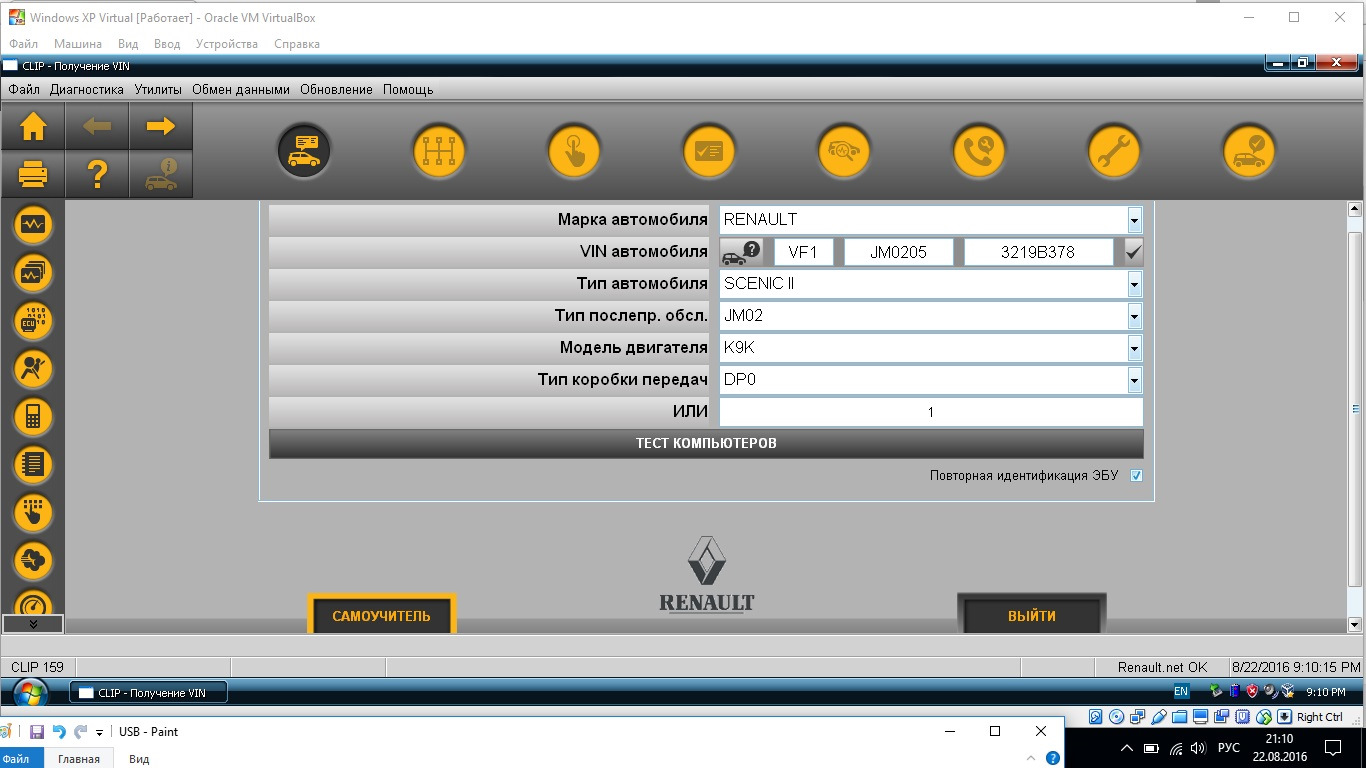
Task: Click Paint save icon in title bar
Action: point(37,732)
